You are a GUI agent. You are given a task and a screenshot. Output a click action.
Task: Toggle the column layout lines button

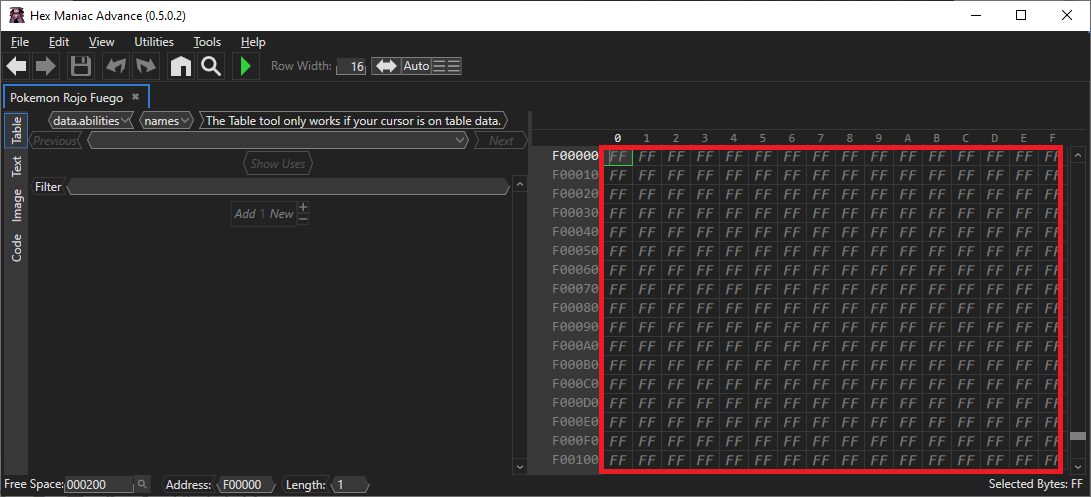pyautogui.click(x=446, y=66)
